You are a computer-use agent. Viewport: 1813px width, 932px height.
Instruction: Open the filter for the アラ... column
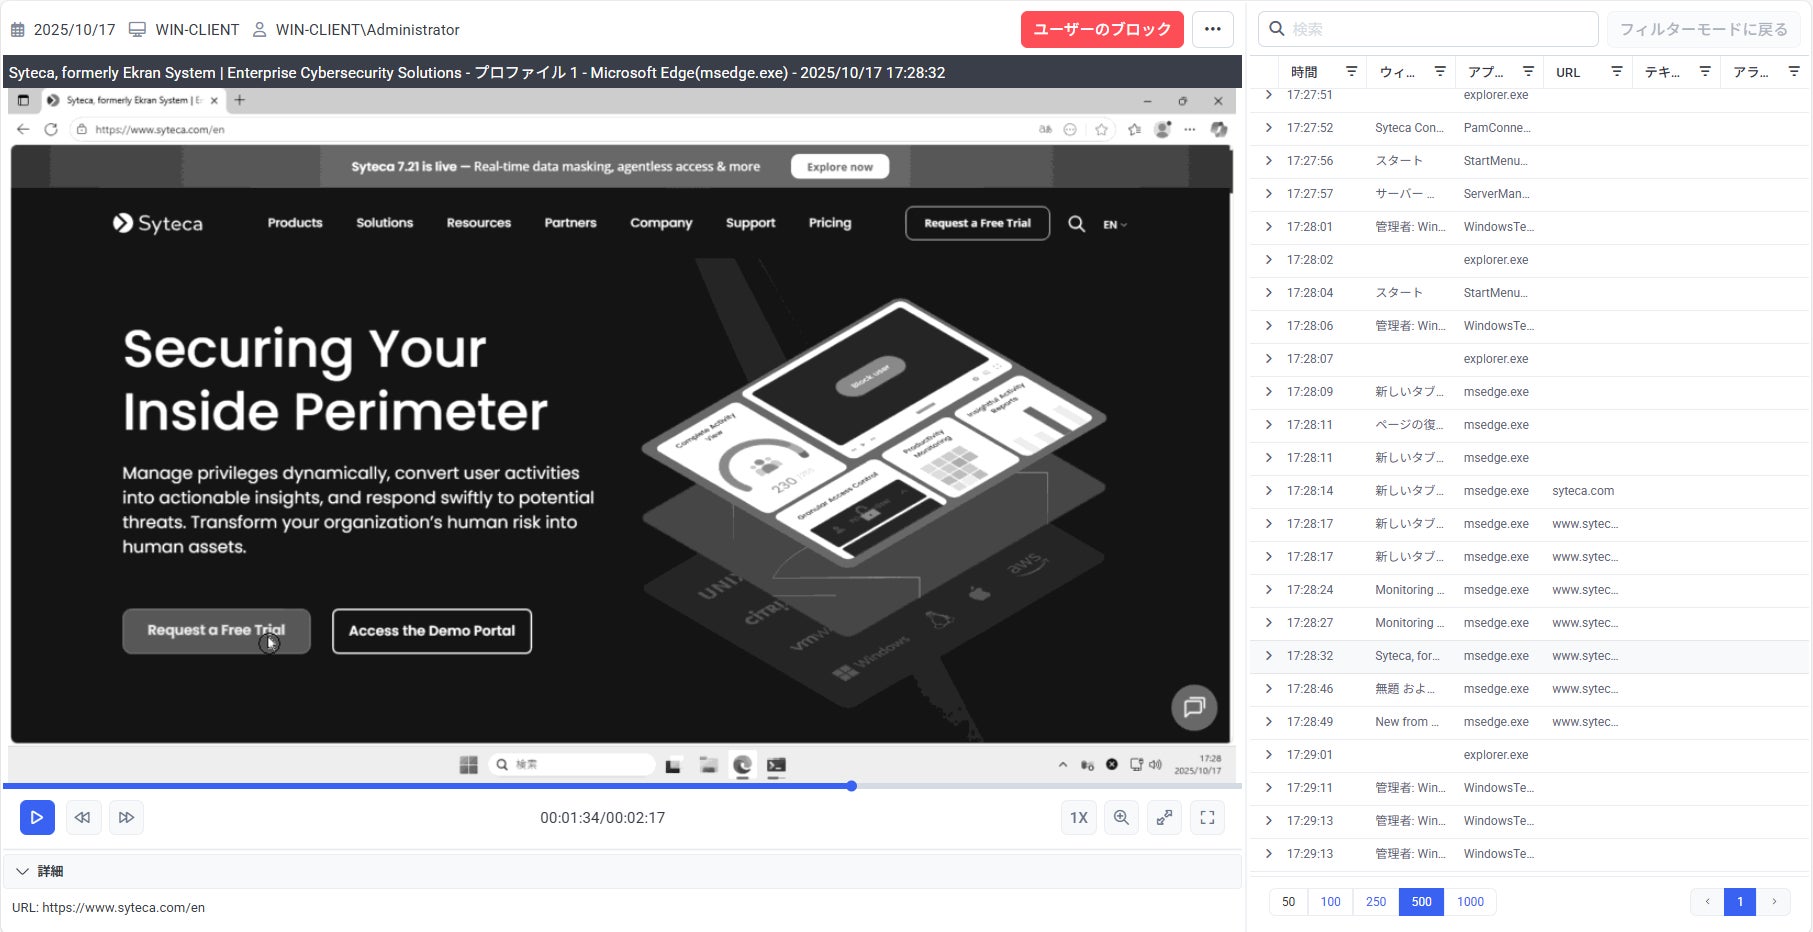click(1793, 71)
